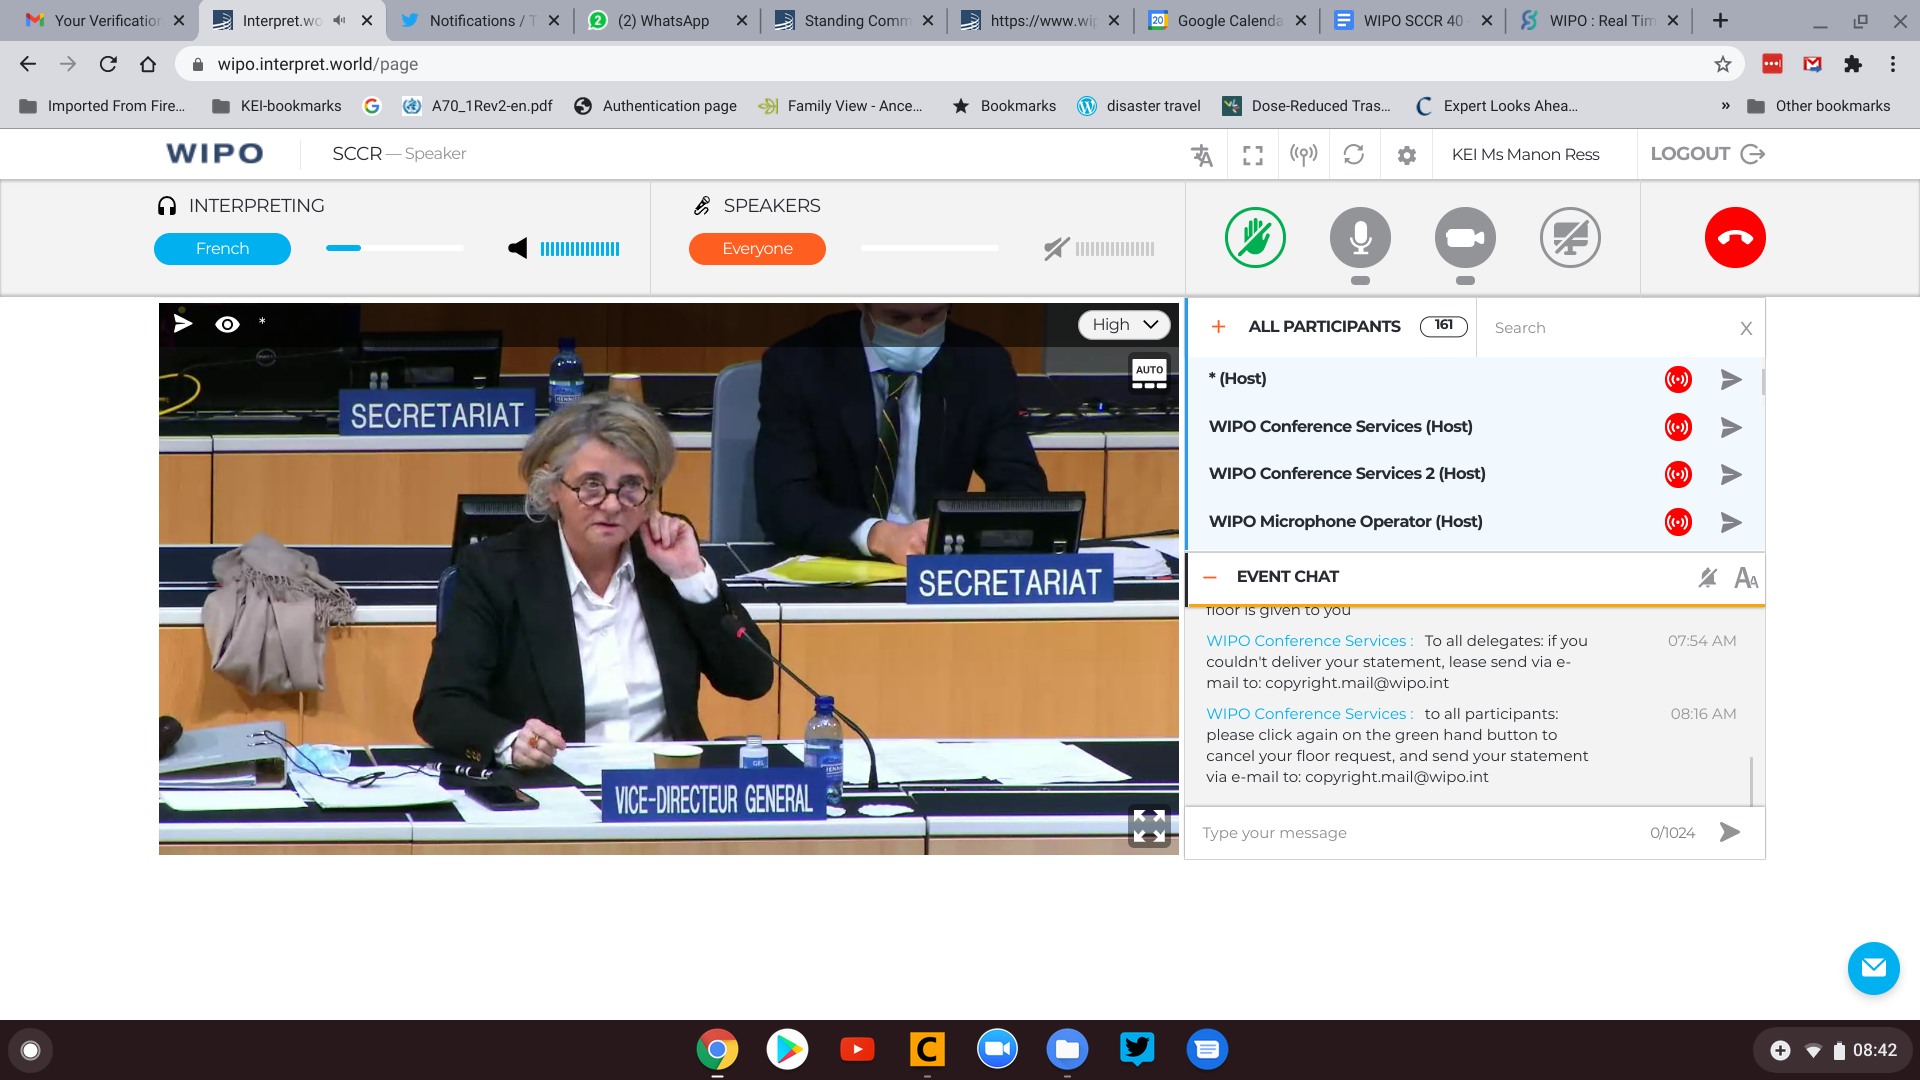Toggle the video eye visibility icon
The height and width of the screenshot is (1080, 1920).
227,324
